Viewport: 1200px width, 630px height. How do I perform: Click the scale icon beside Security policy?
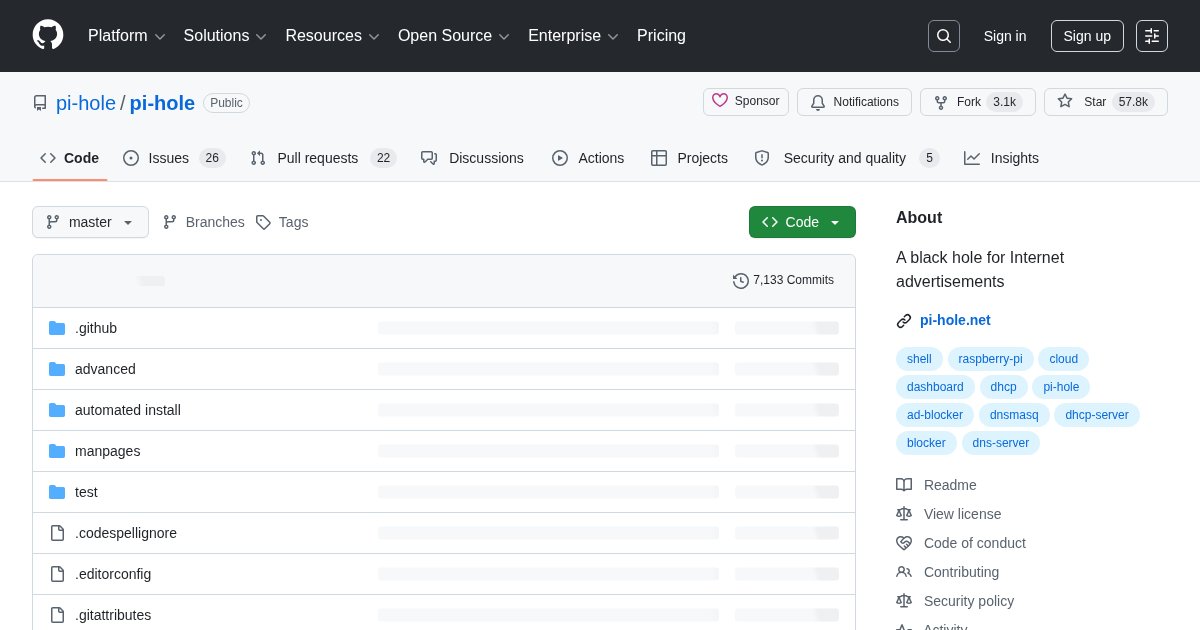(x=904, y=601)
